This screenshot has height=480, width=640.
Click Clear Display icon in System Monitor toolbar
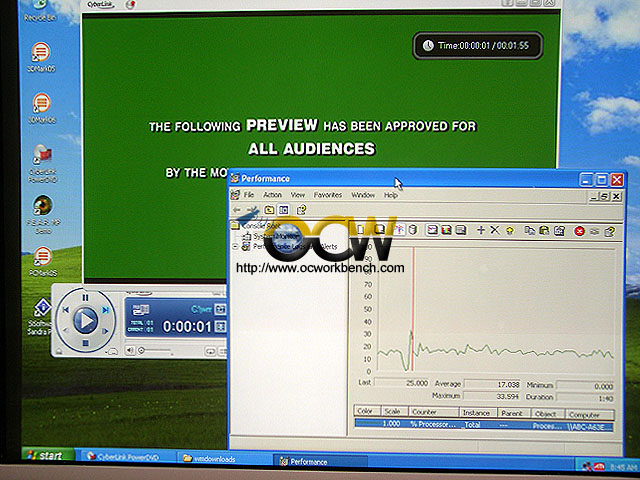pos(380,230)
